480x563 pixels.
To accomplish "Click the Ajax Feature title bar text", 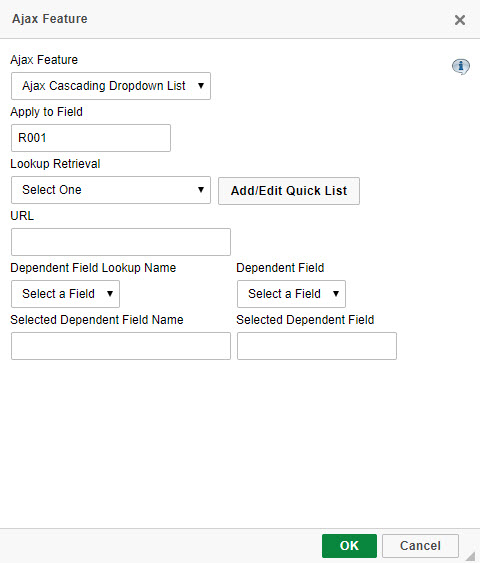I will tap(50, 19).
